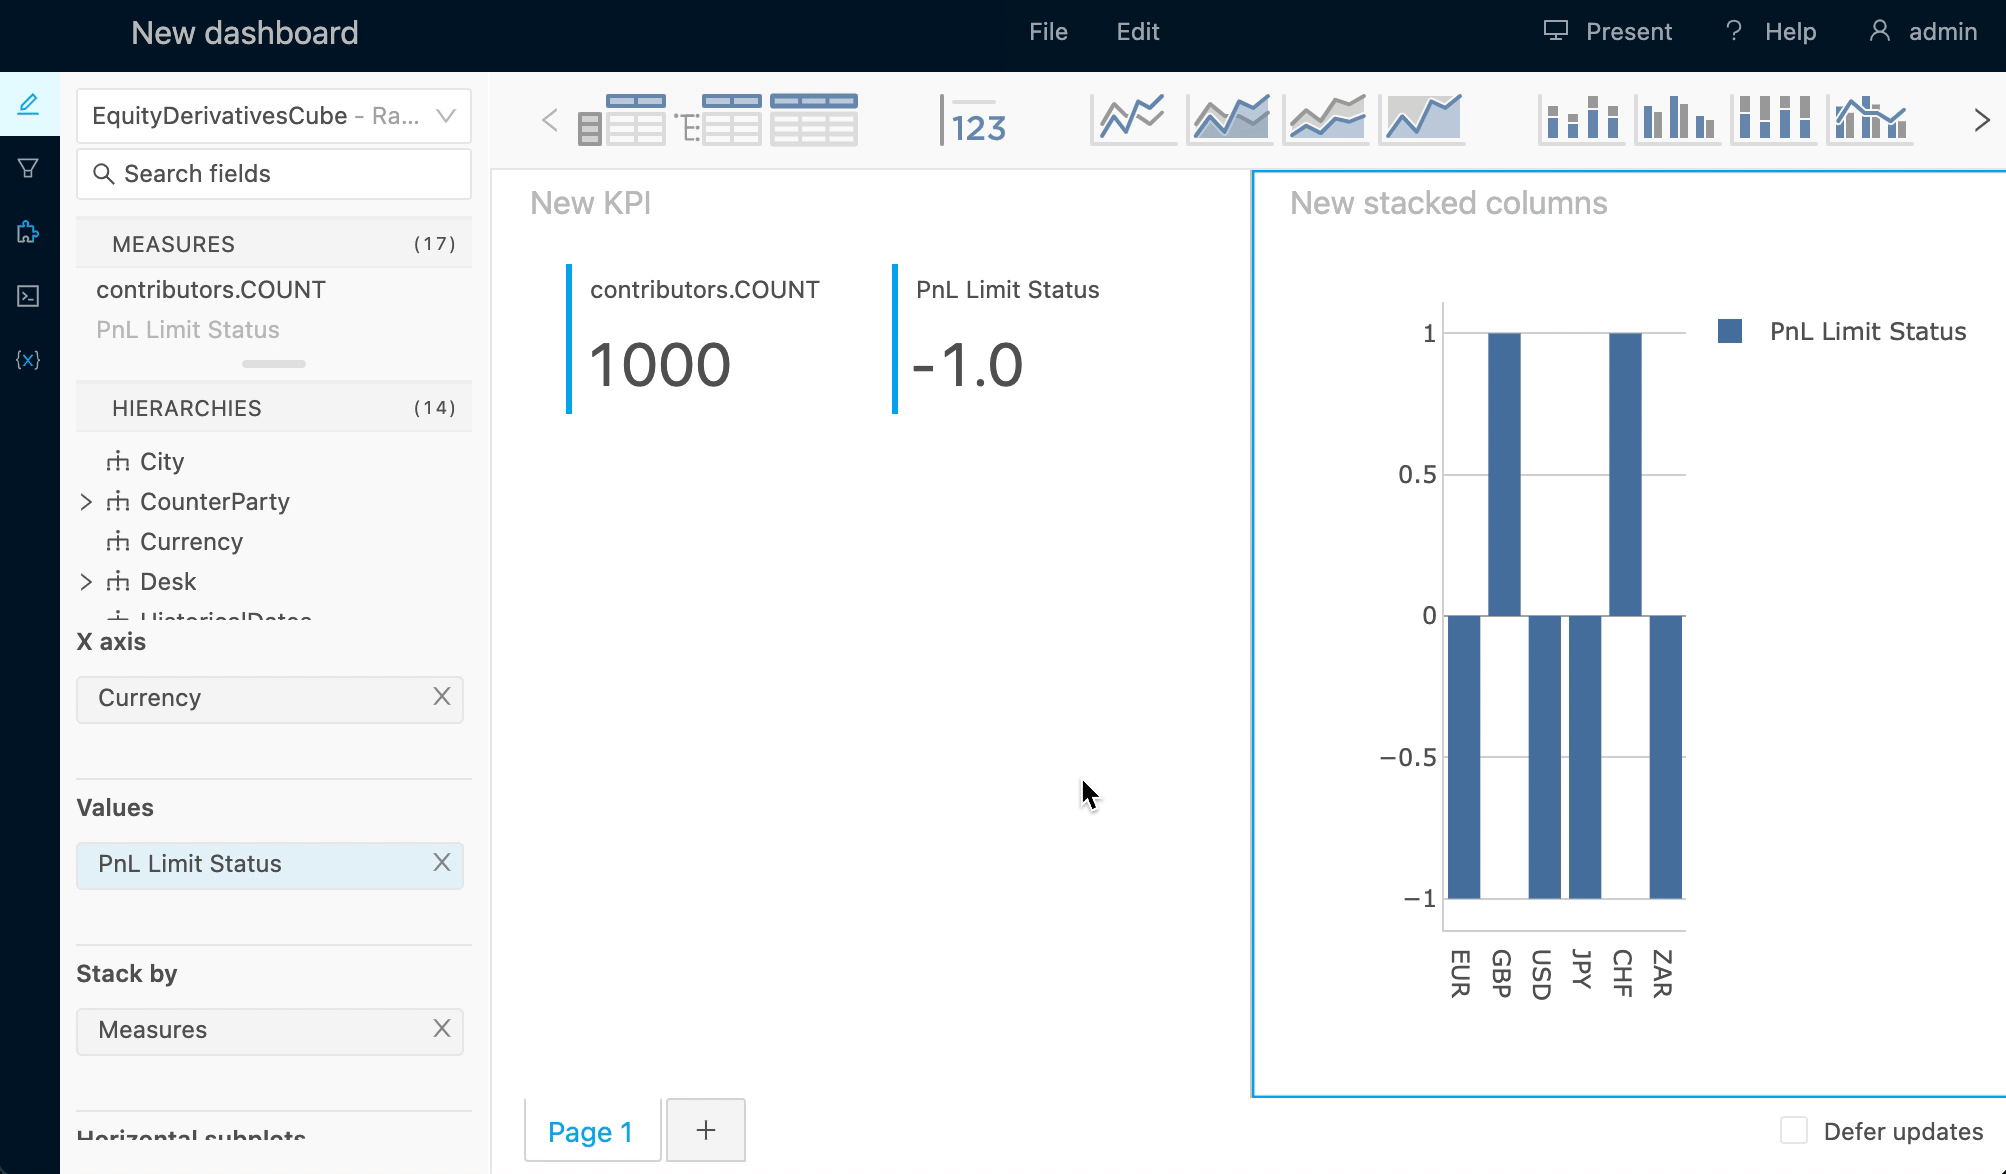Remove PnL Limit Status from Values field
This screenshot has height=1174, width=2006.
coord(441,862)
